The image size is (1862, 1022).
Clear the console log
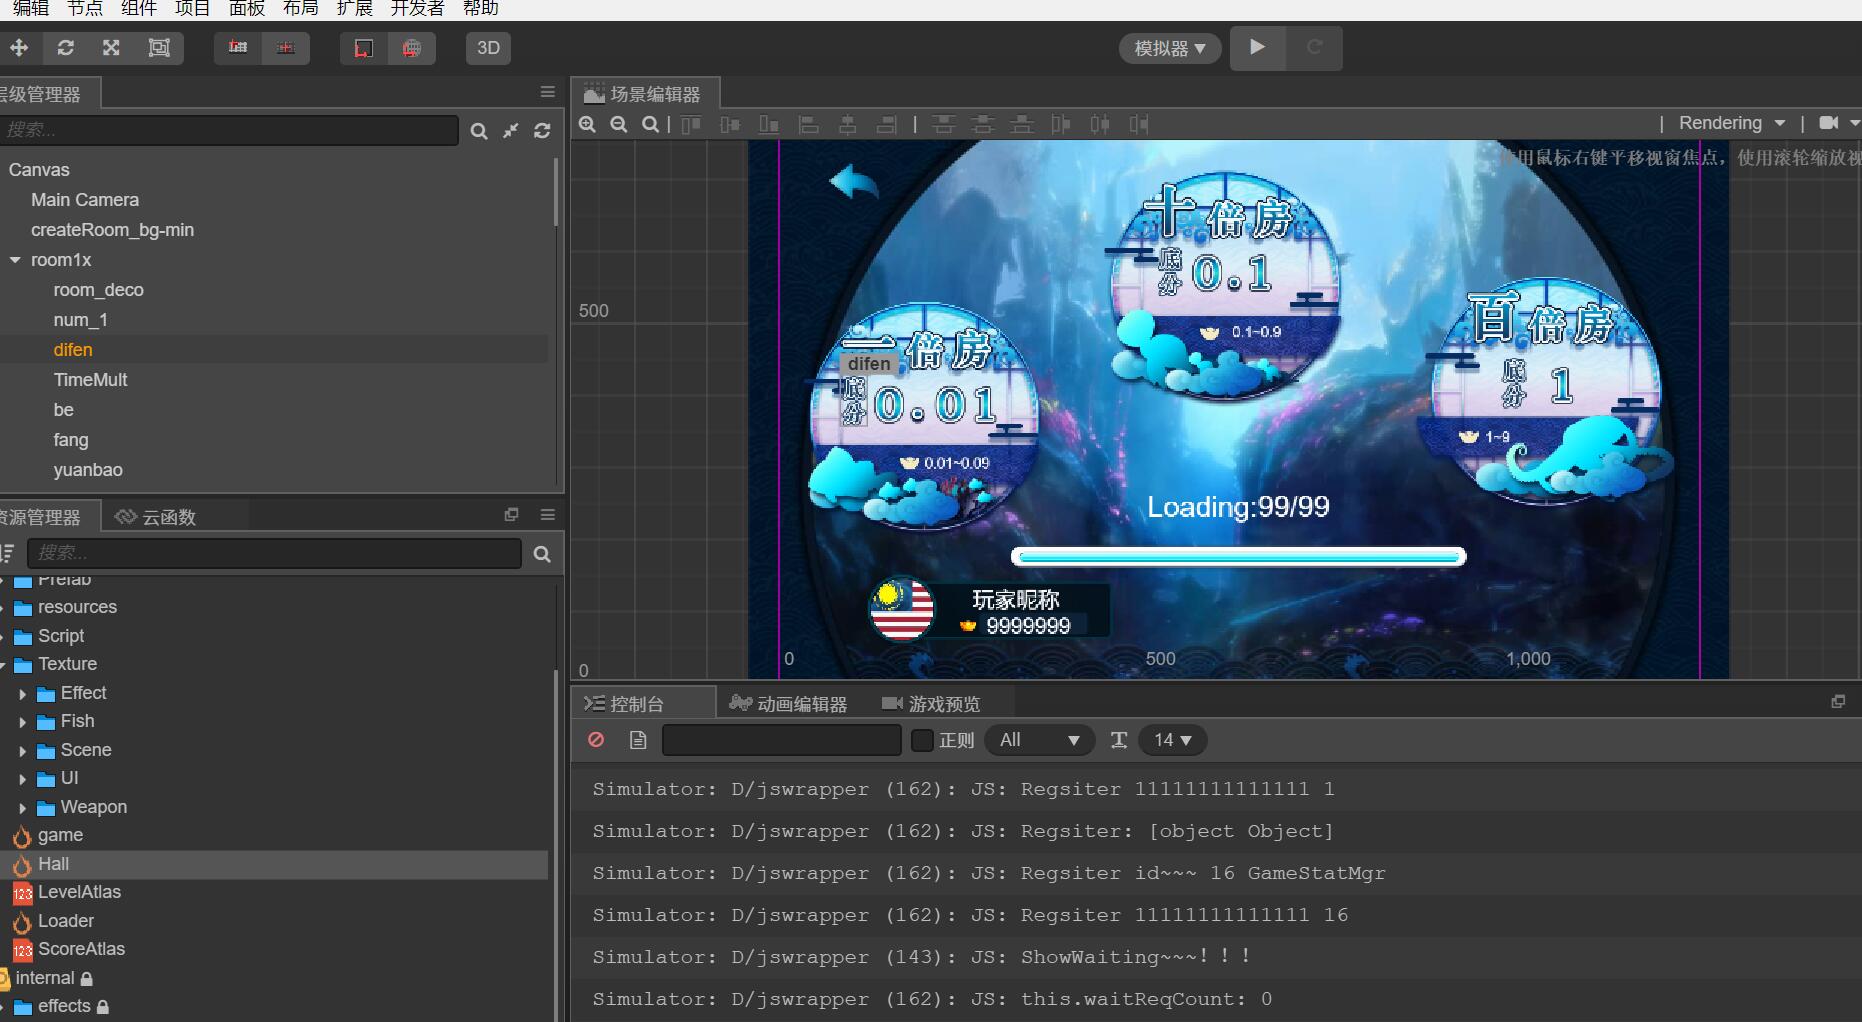pos(596,740)
